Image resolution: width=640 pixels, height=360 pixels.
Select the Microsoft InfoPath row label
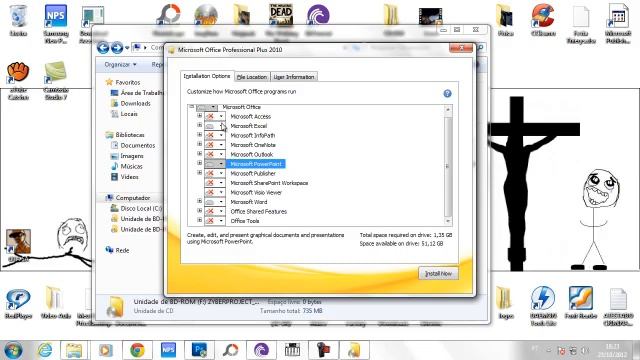coord(253,135)
